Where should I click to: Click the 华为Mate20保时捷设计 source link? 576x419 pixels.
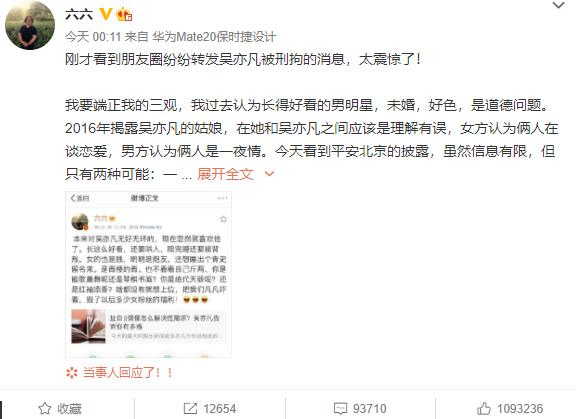pos(214,36)
